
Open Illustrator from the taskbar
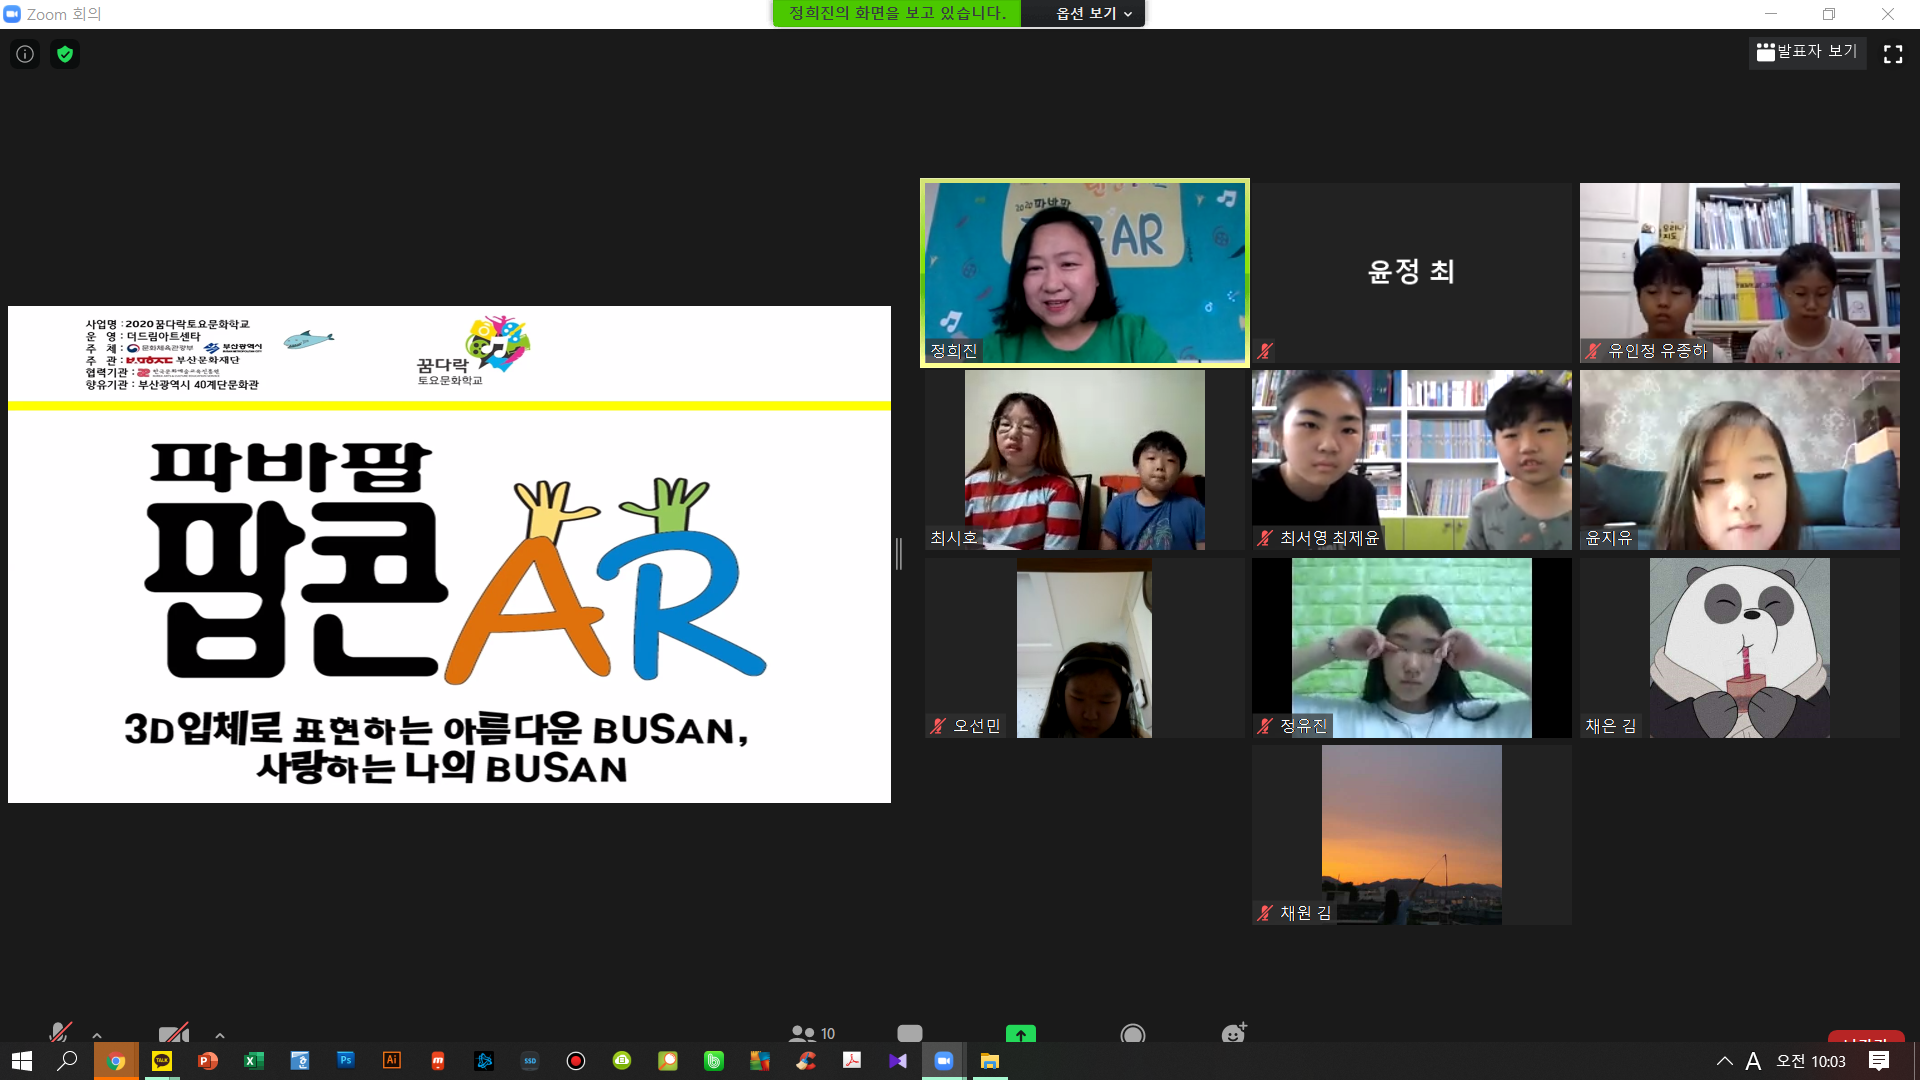tap(392, 1061)
